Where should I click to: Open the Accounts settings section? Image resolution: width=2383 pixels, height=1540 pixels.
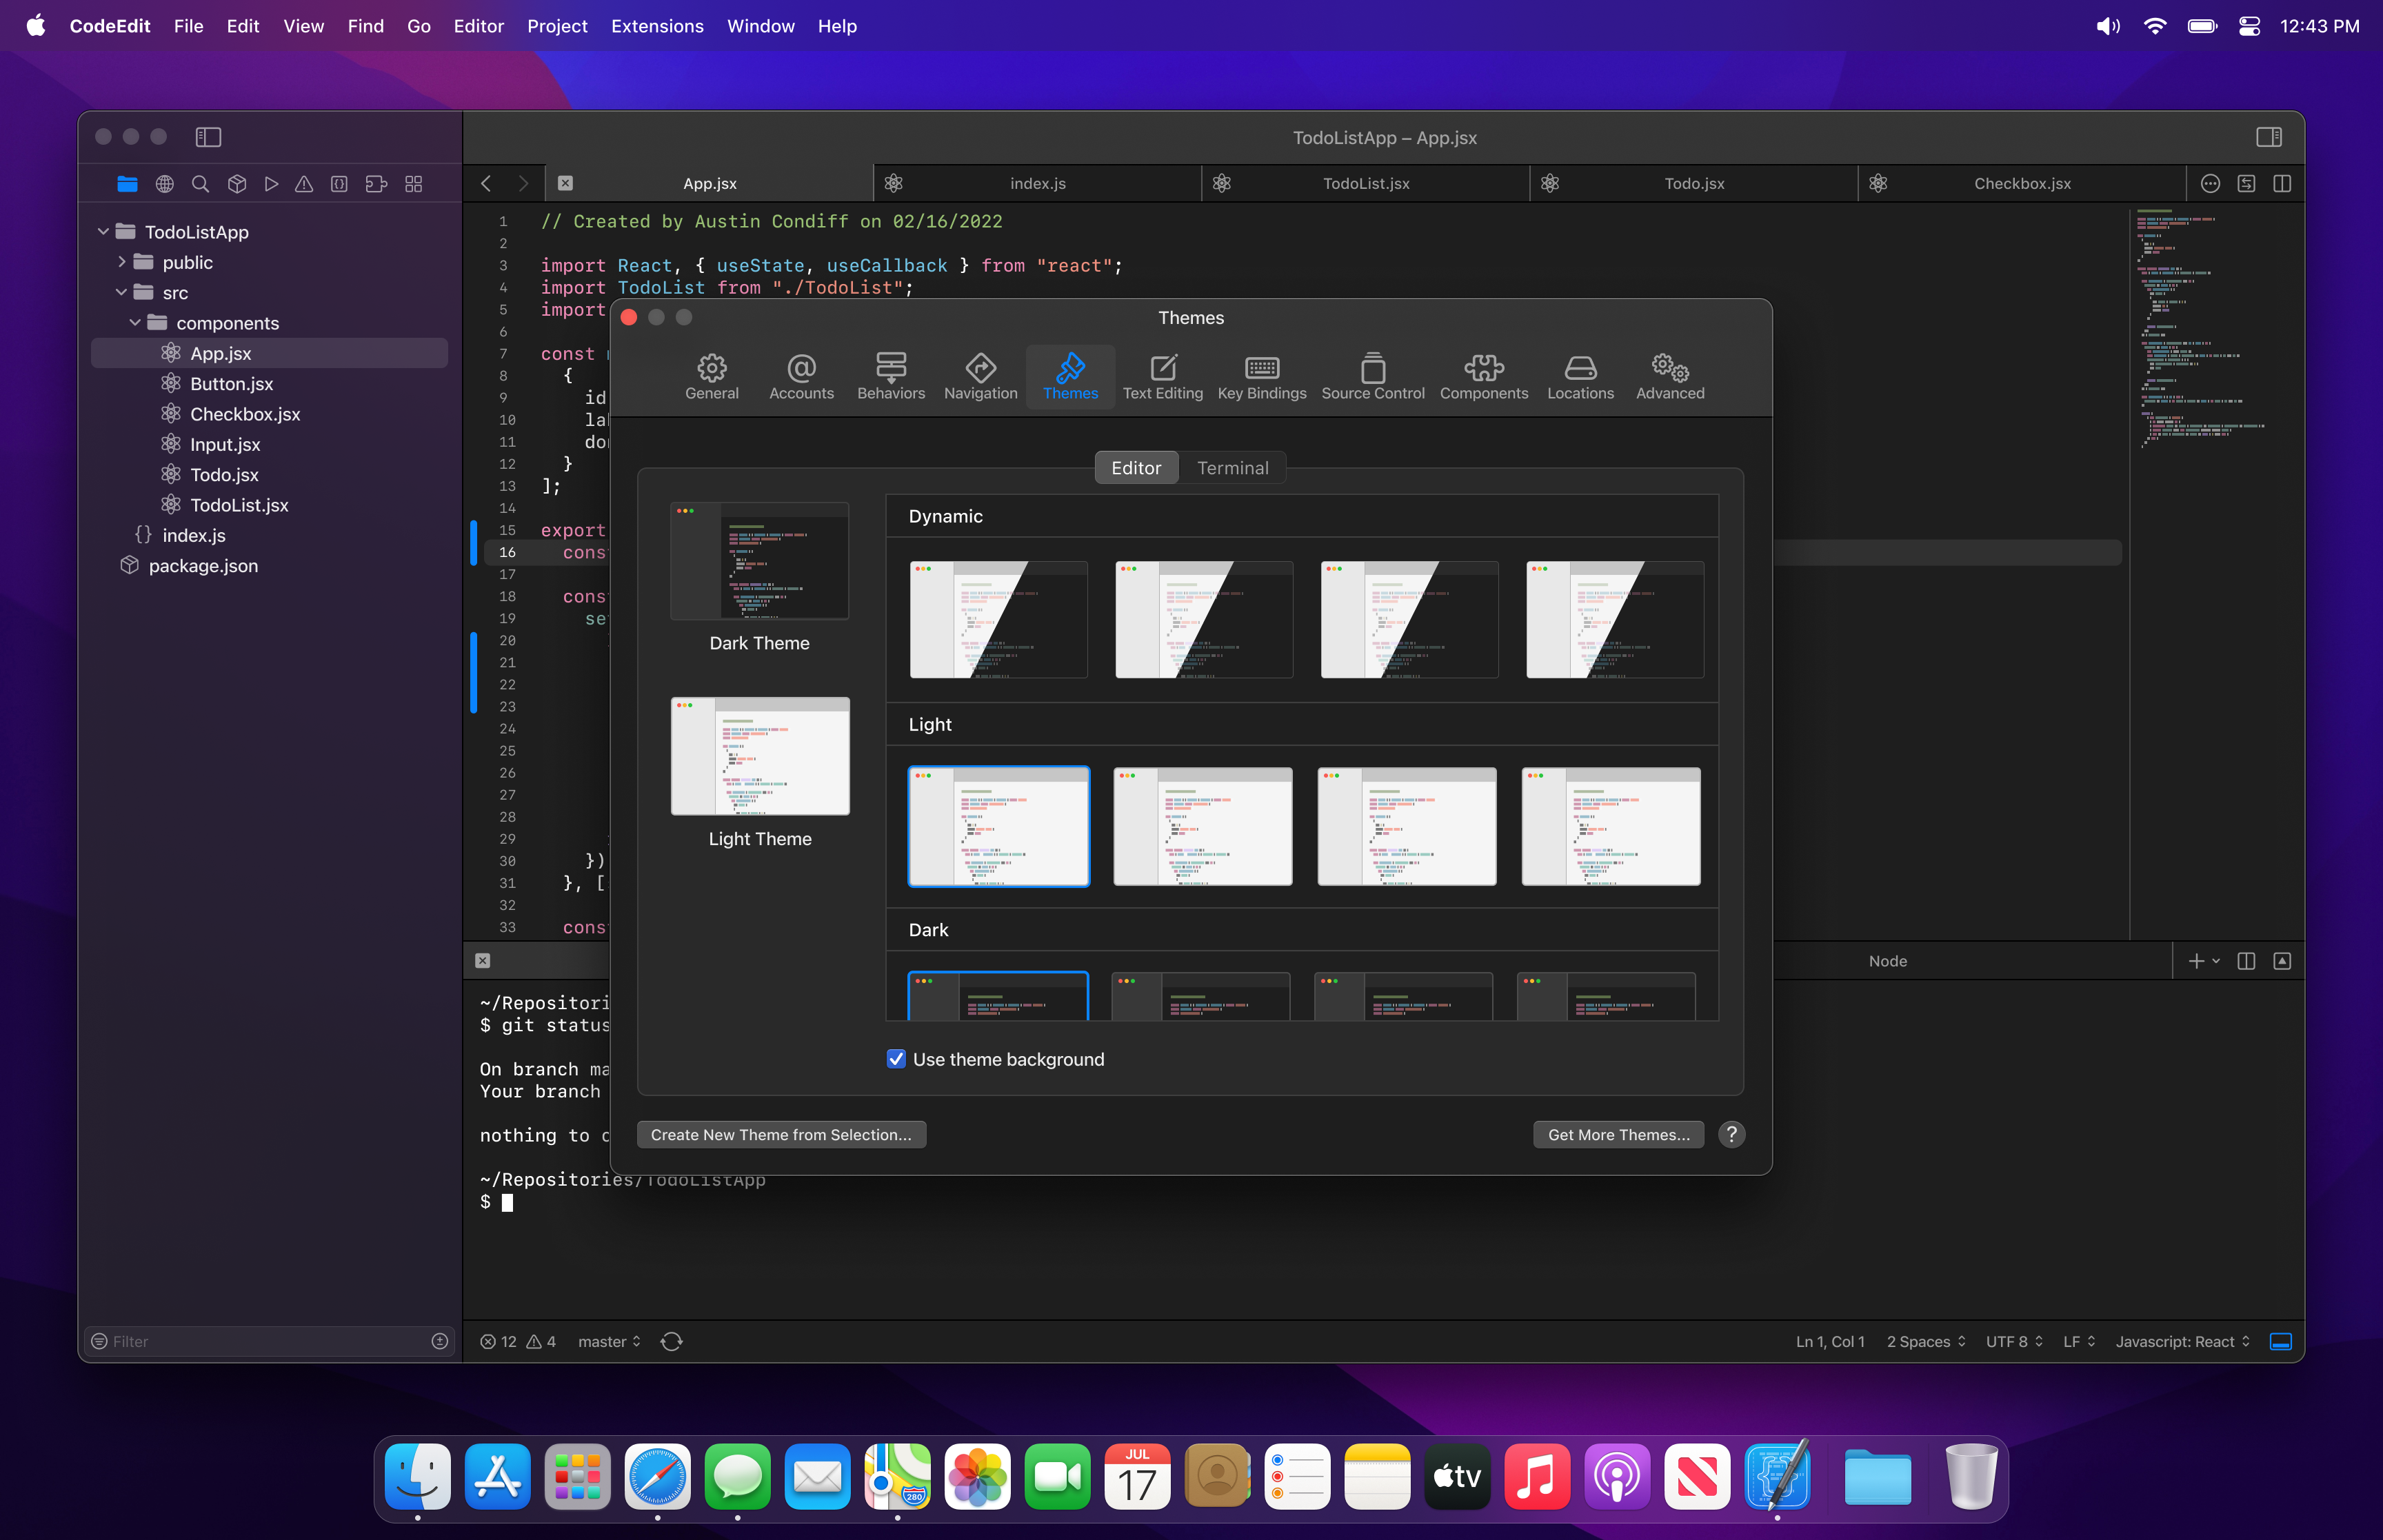tap(801, 377)
